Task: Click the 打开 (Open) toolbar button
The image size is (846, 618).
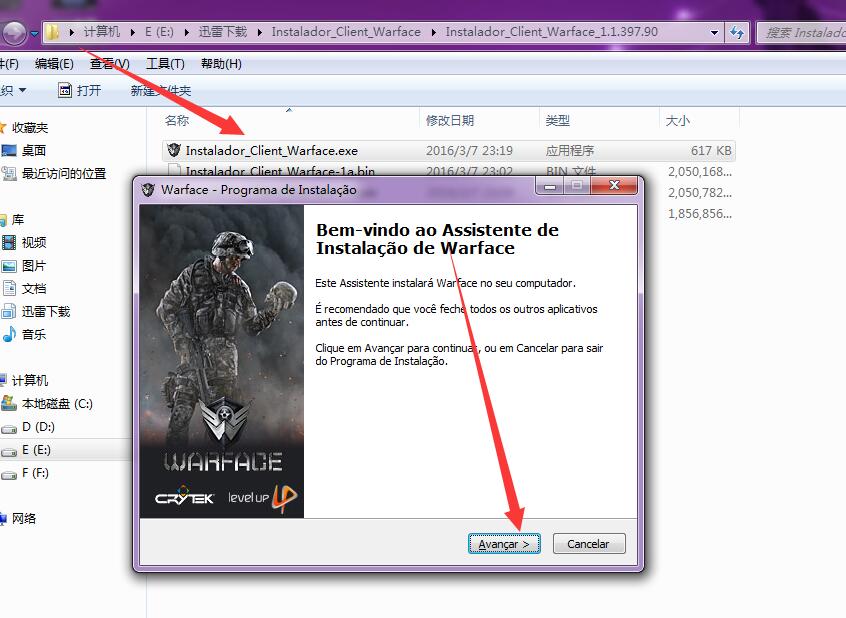Action: pyautogui.click(x=80, y=90)
